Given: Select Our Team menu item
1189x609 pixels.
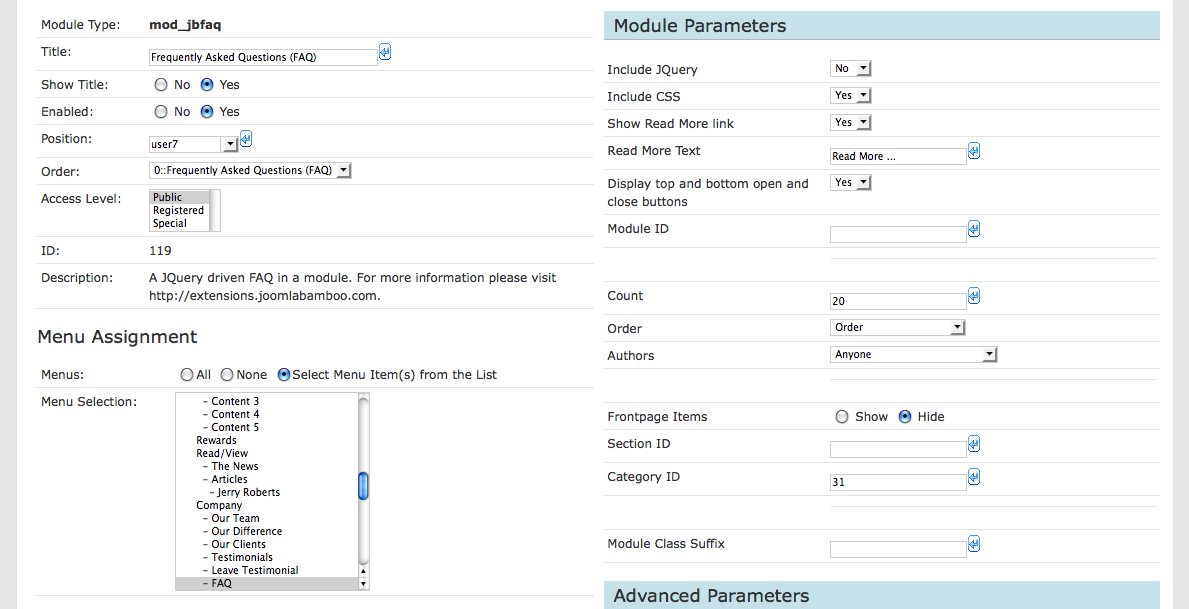Looking at the screenshot, I should (x=266, y=519).
